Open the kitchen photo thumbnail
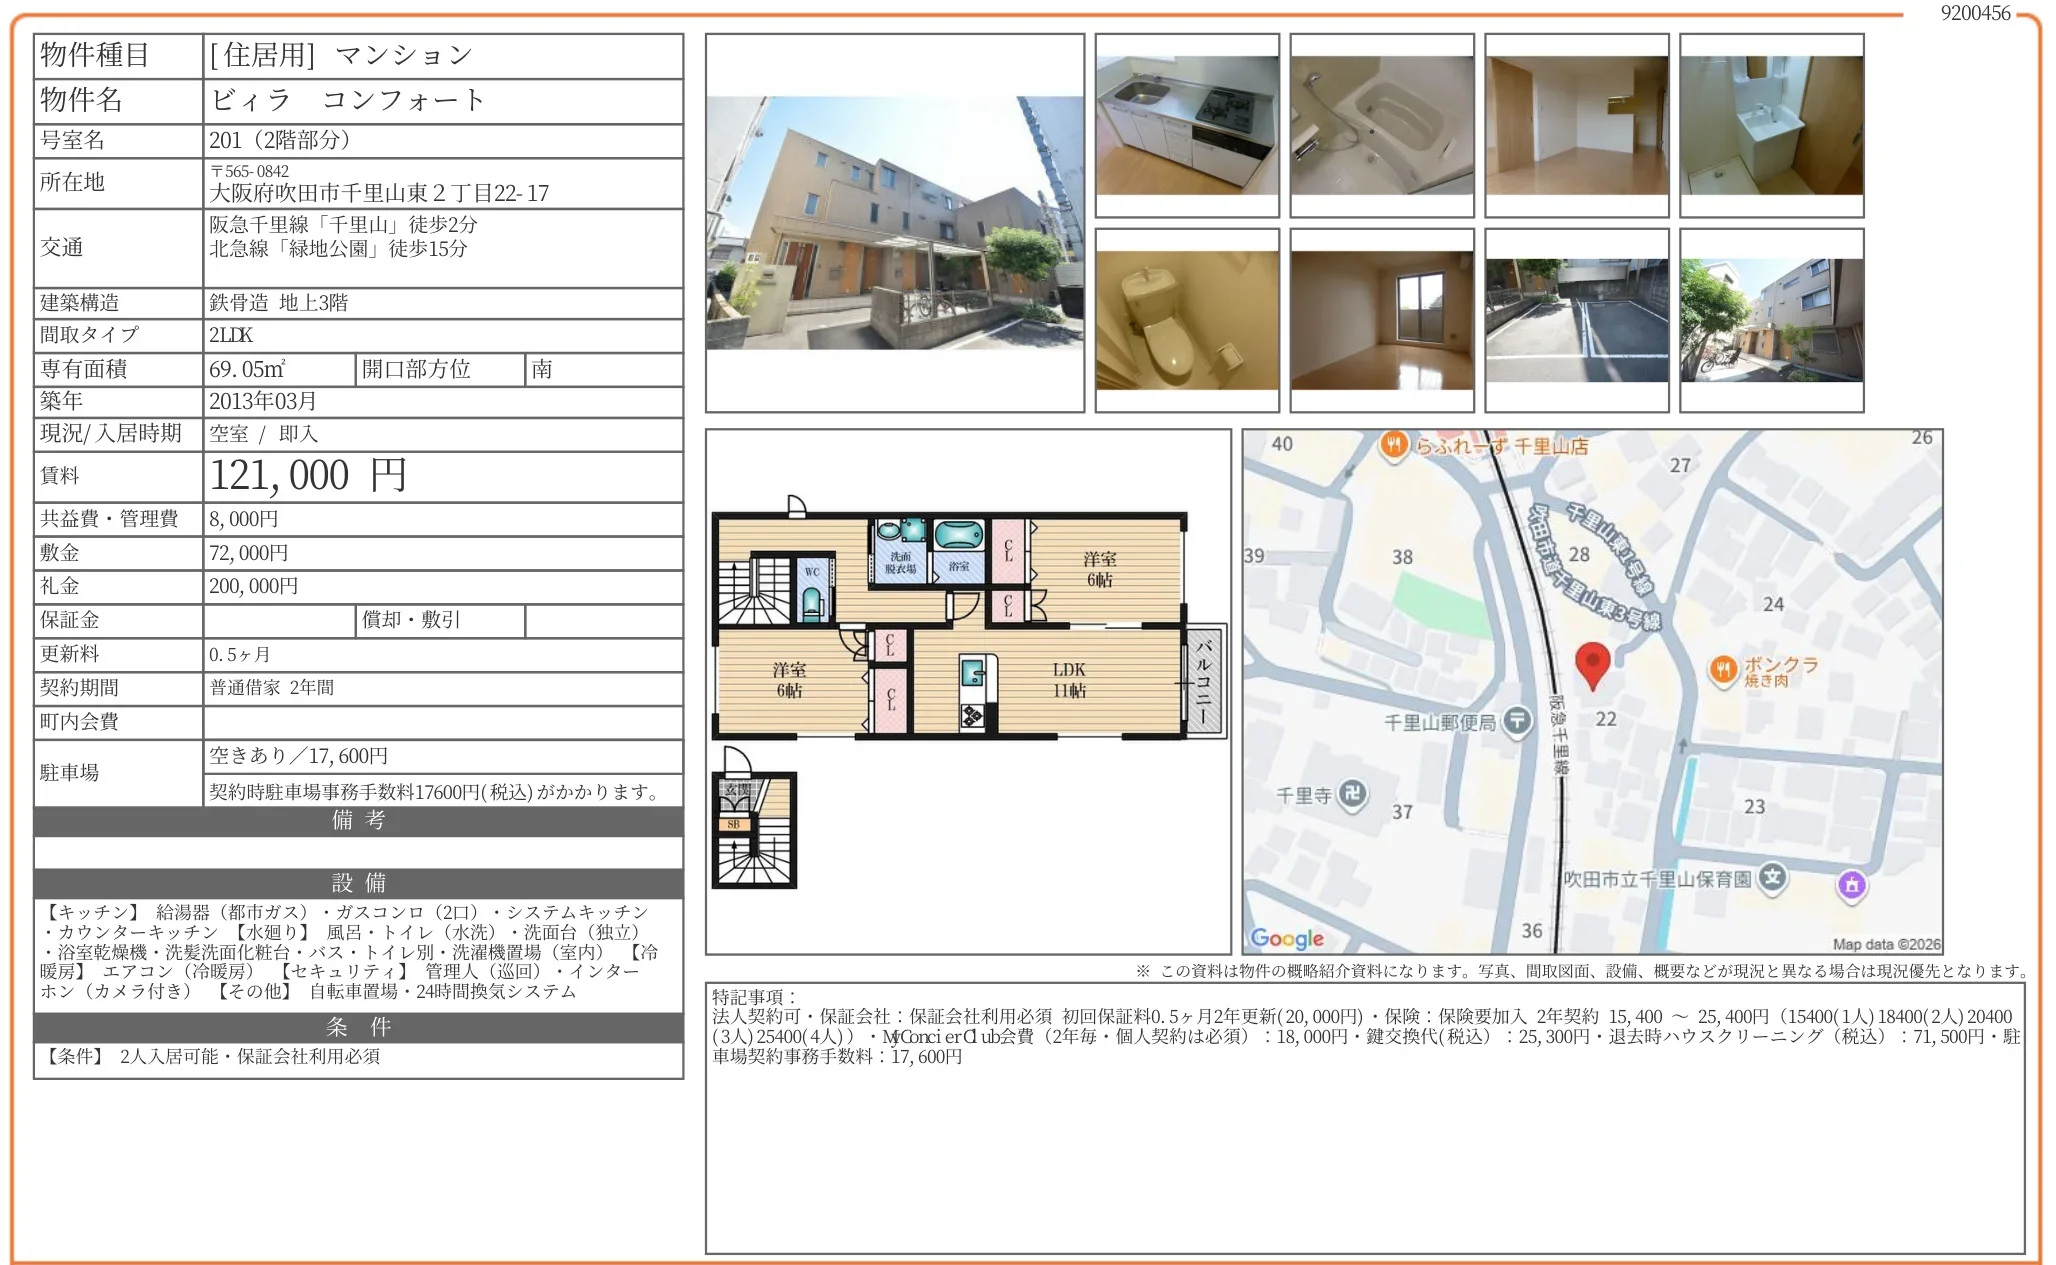The width and height of the screenshot is (2056, 1265). (x=1187, y=125)
